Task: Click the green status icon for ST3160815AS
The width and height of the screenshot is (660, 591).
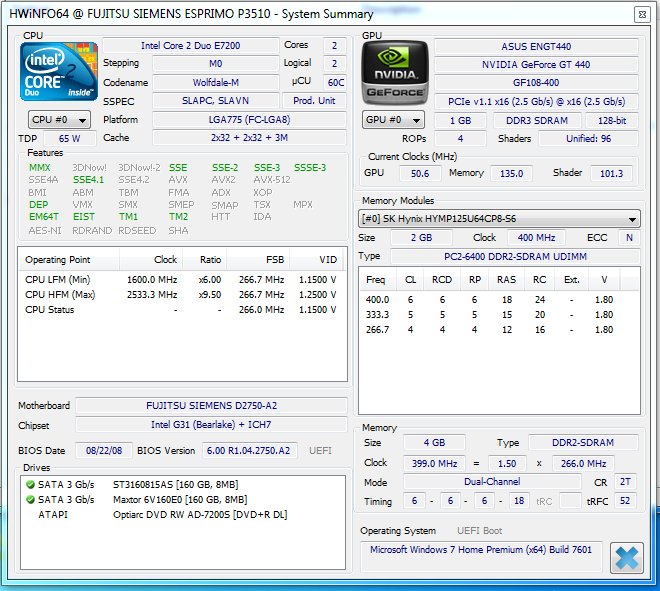Action: pyautogui.click(x=30, y=485)
